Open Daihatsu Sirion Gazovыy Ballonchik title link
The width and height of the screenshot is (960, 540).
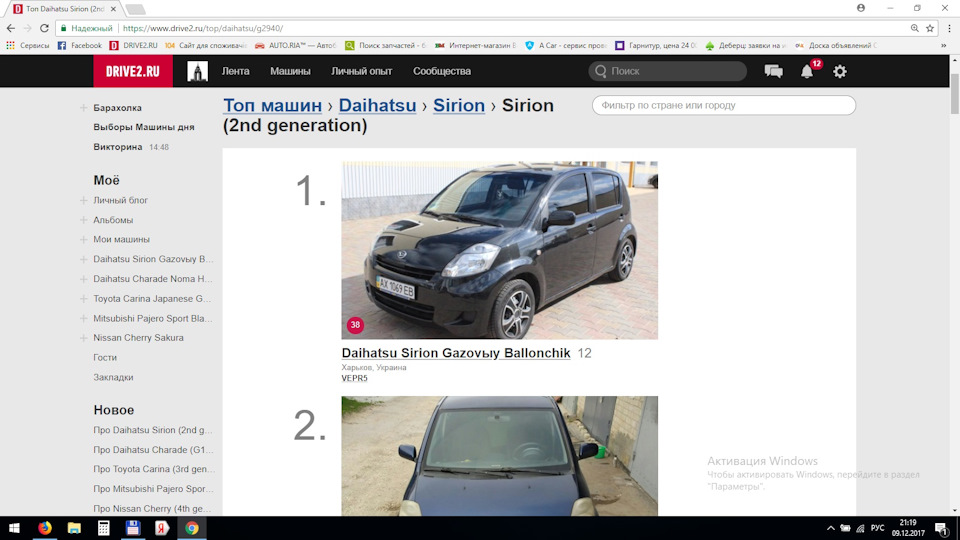[x=456, y=353]
